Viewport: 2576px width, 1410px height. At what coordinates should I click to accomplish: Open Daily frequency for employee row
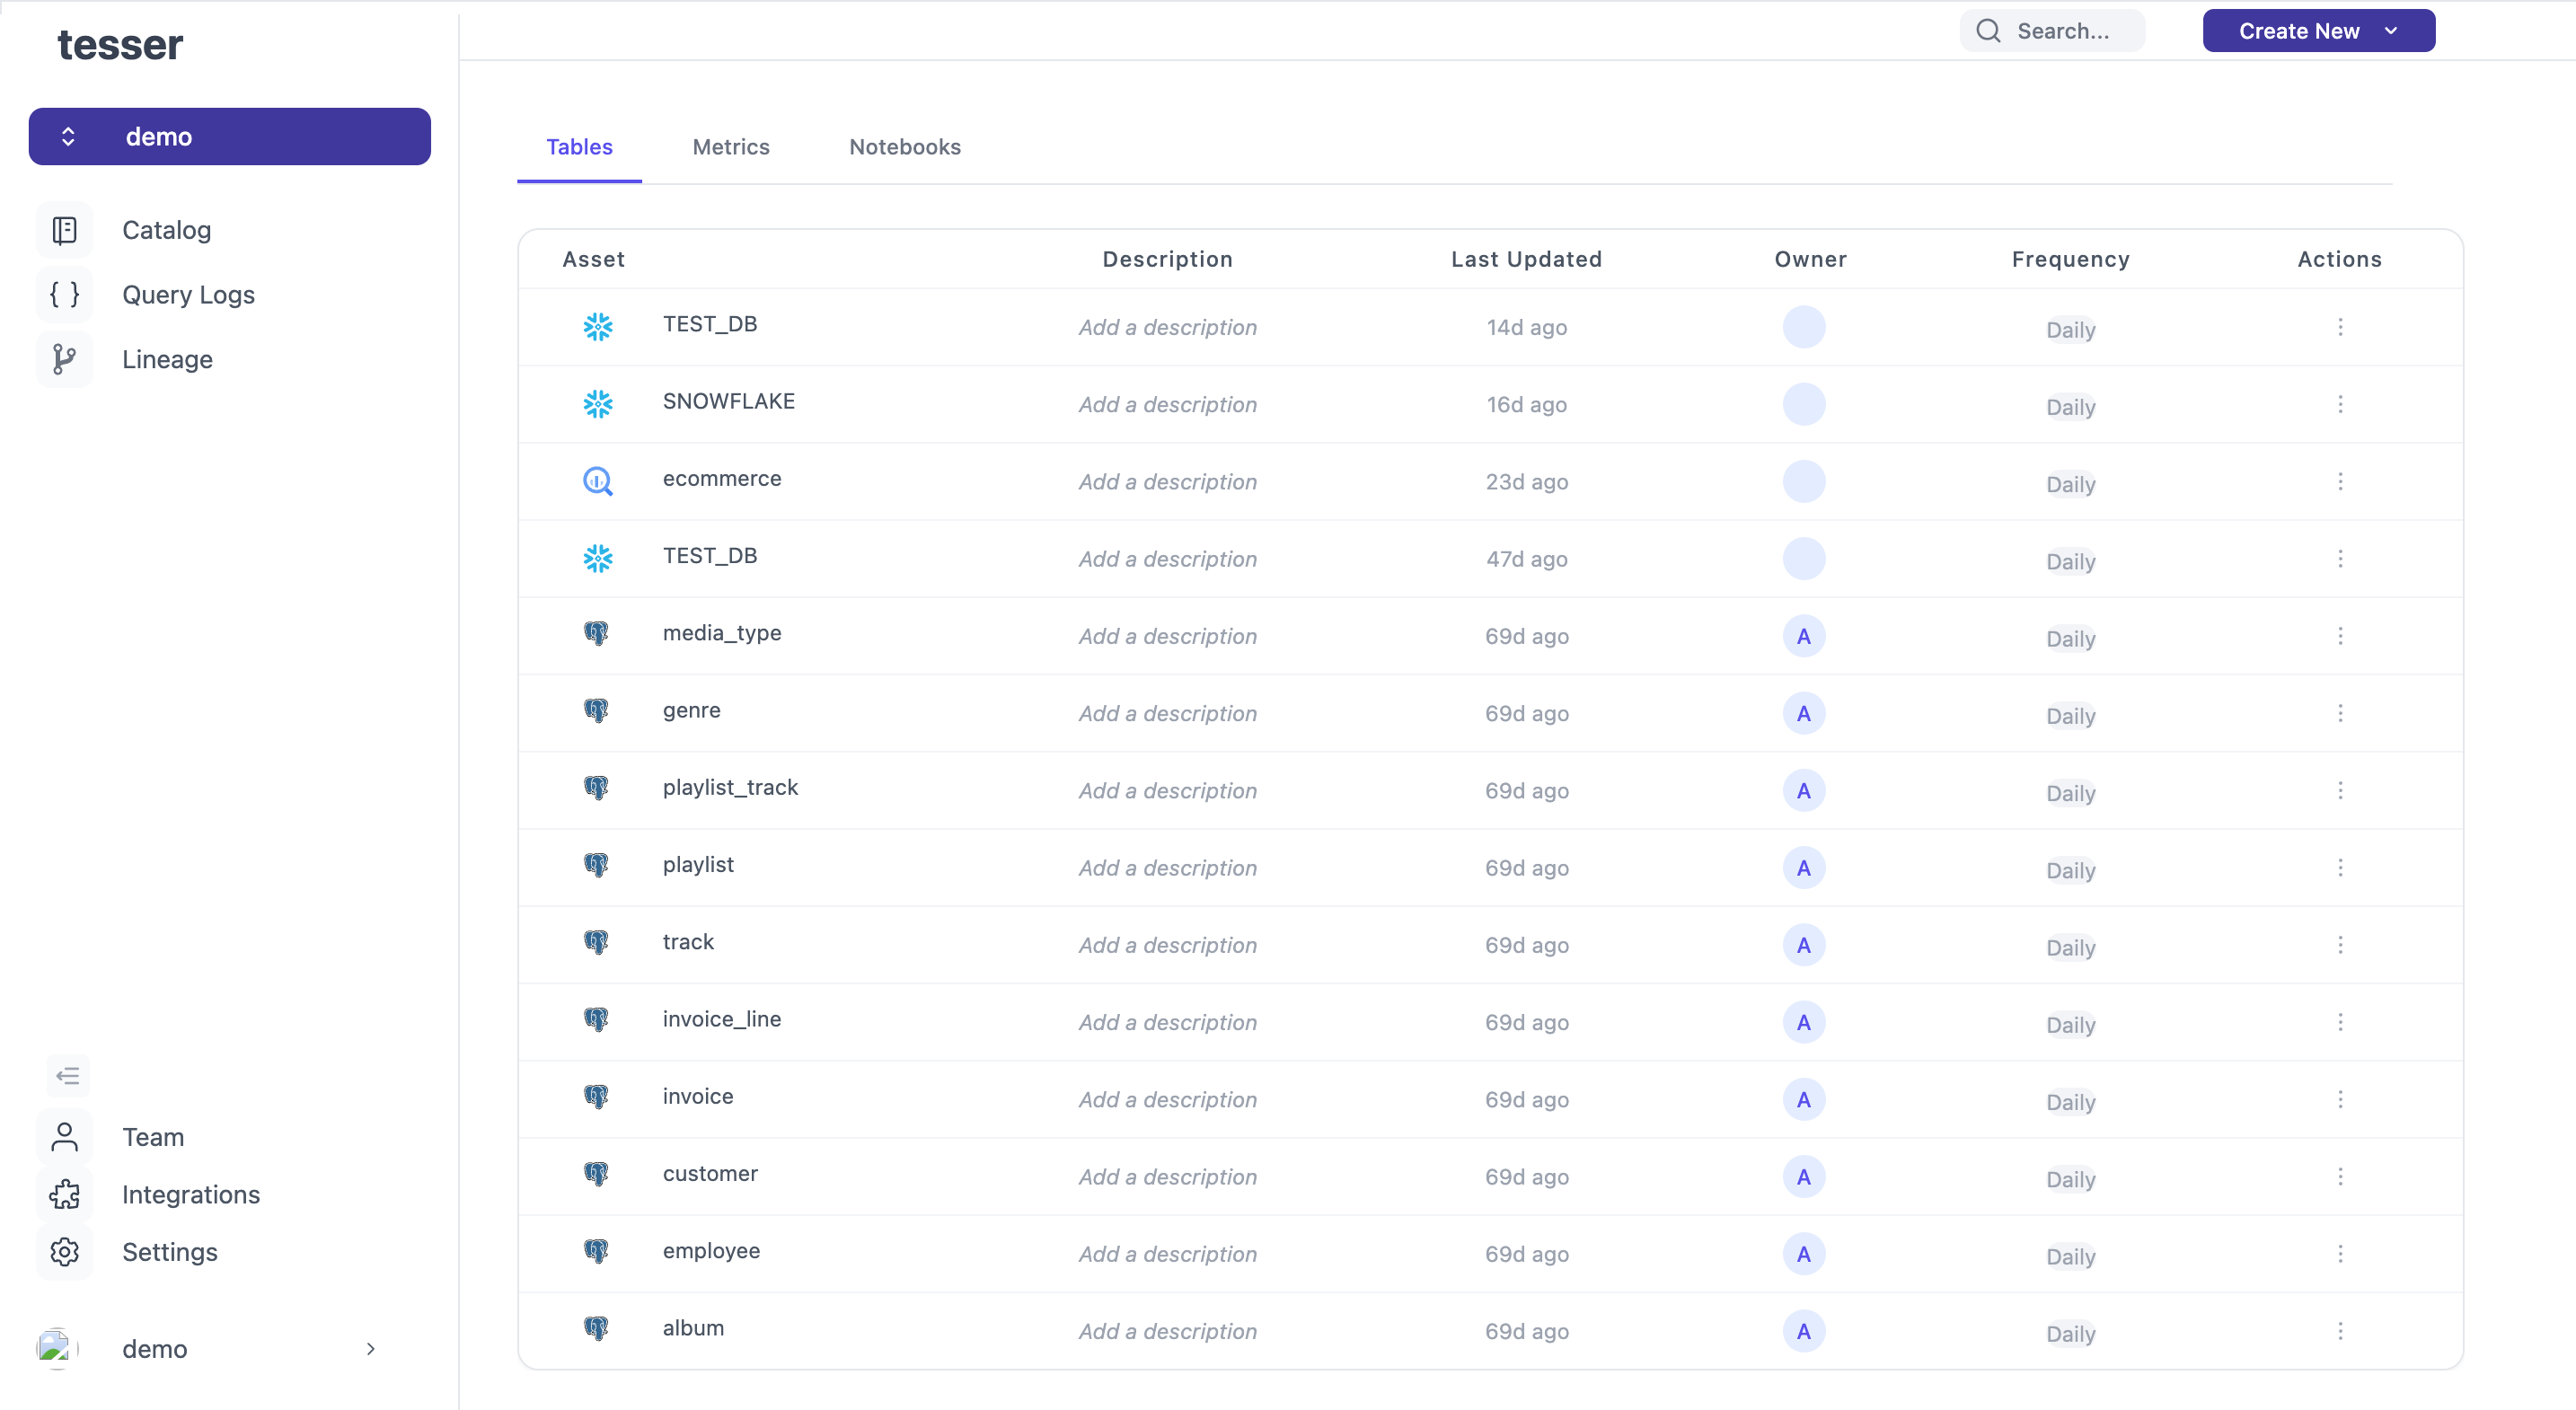pyautogui.click(x=2070, y=1256)
